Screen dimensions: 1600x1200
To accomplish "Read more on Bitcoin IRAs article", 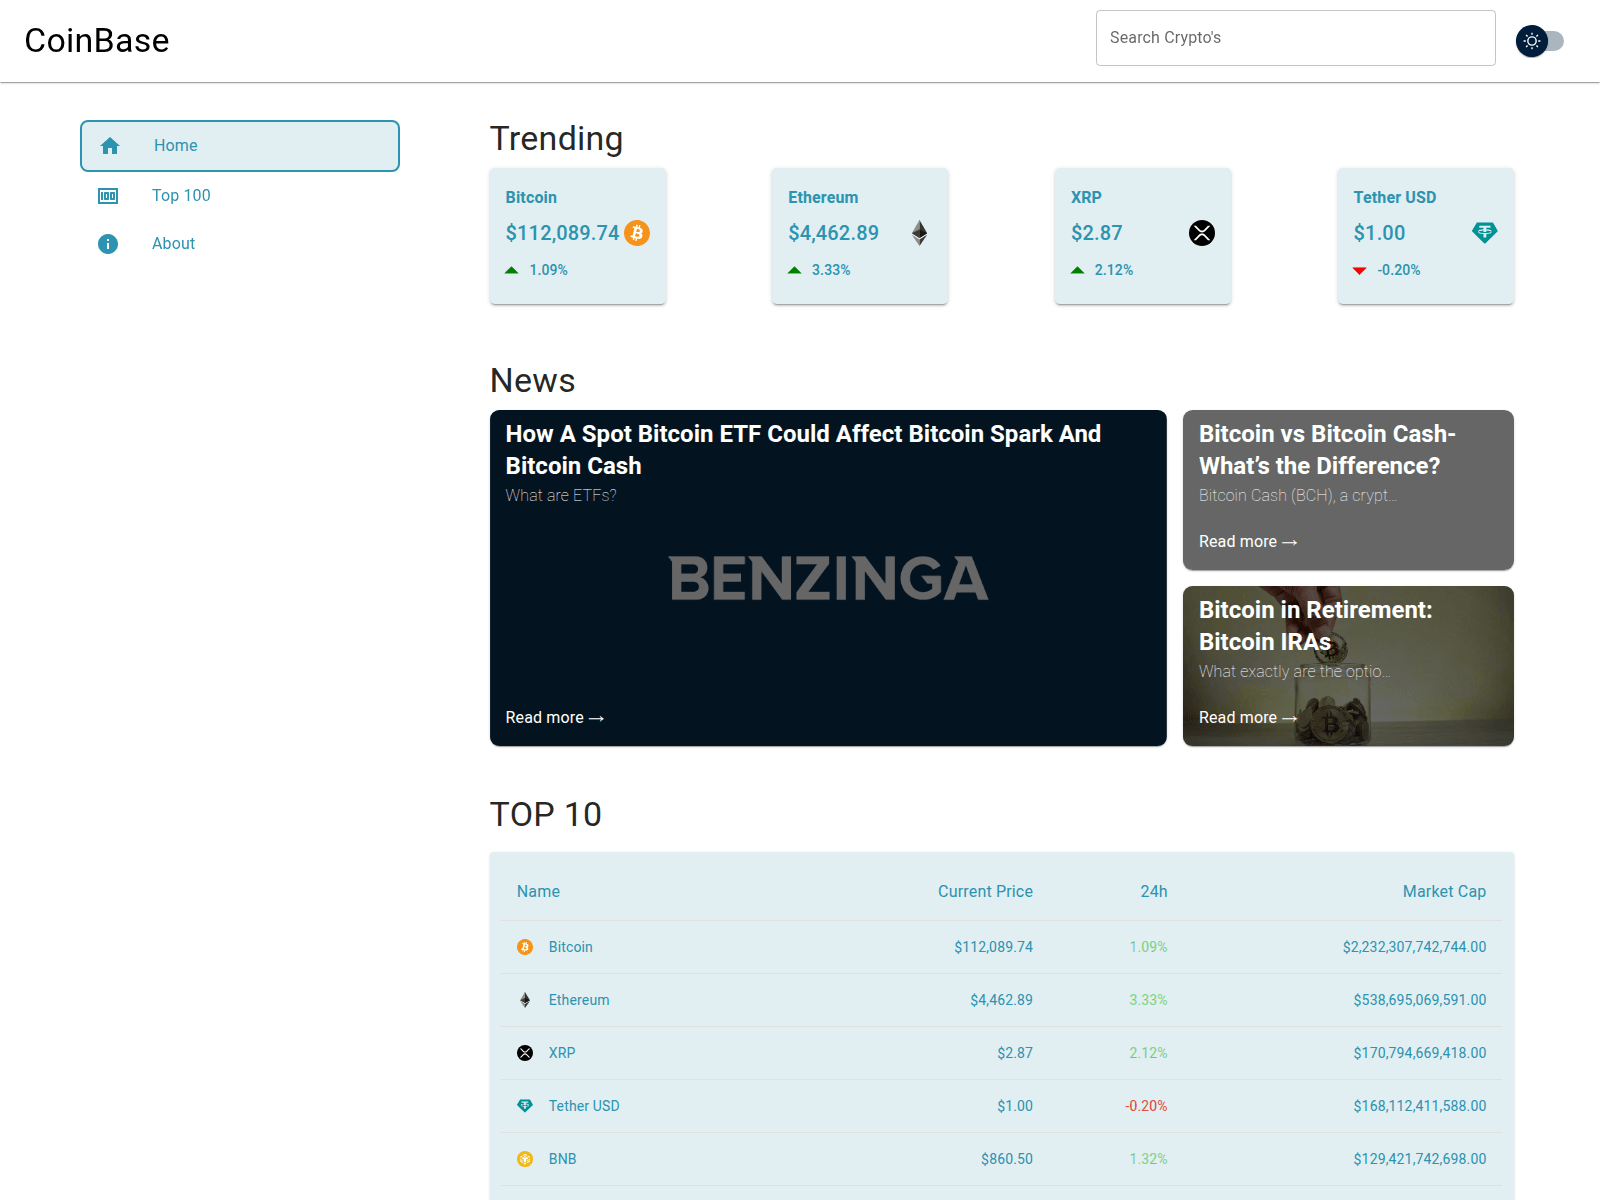I will (1248, 718).
